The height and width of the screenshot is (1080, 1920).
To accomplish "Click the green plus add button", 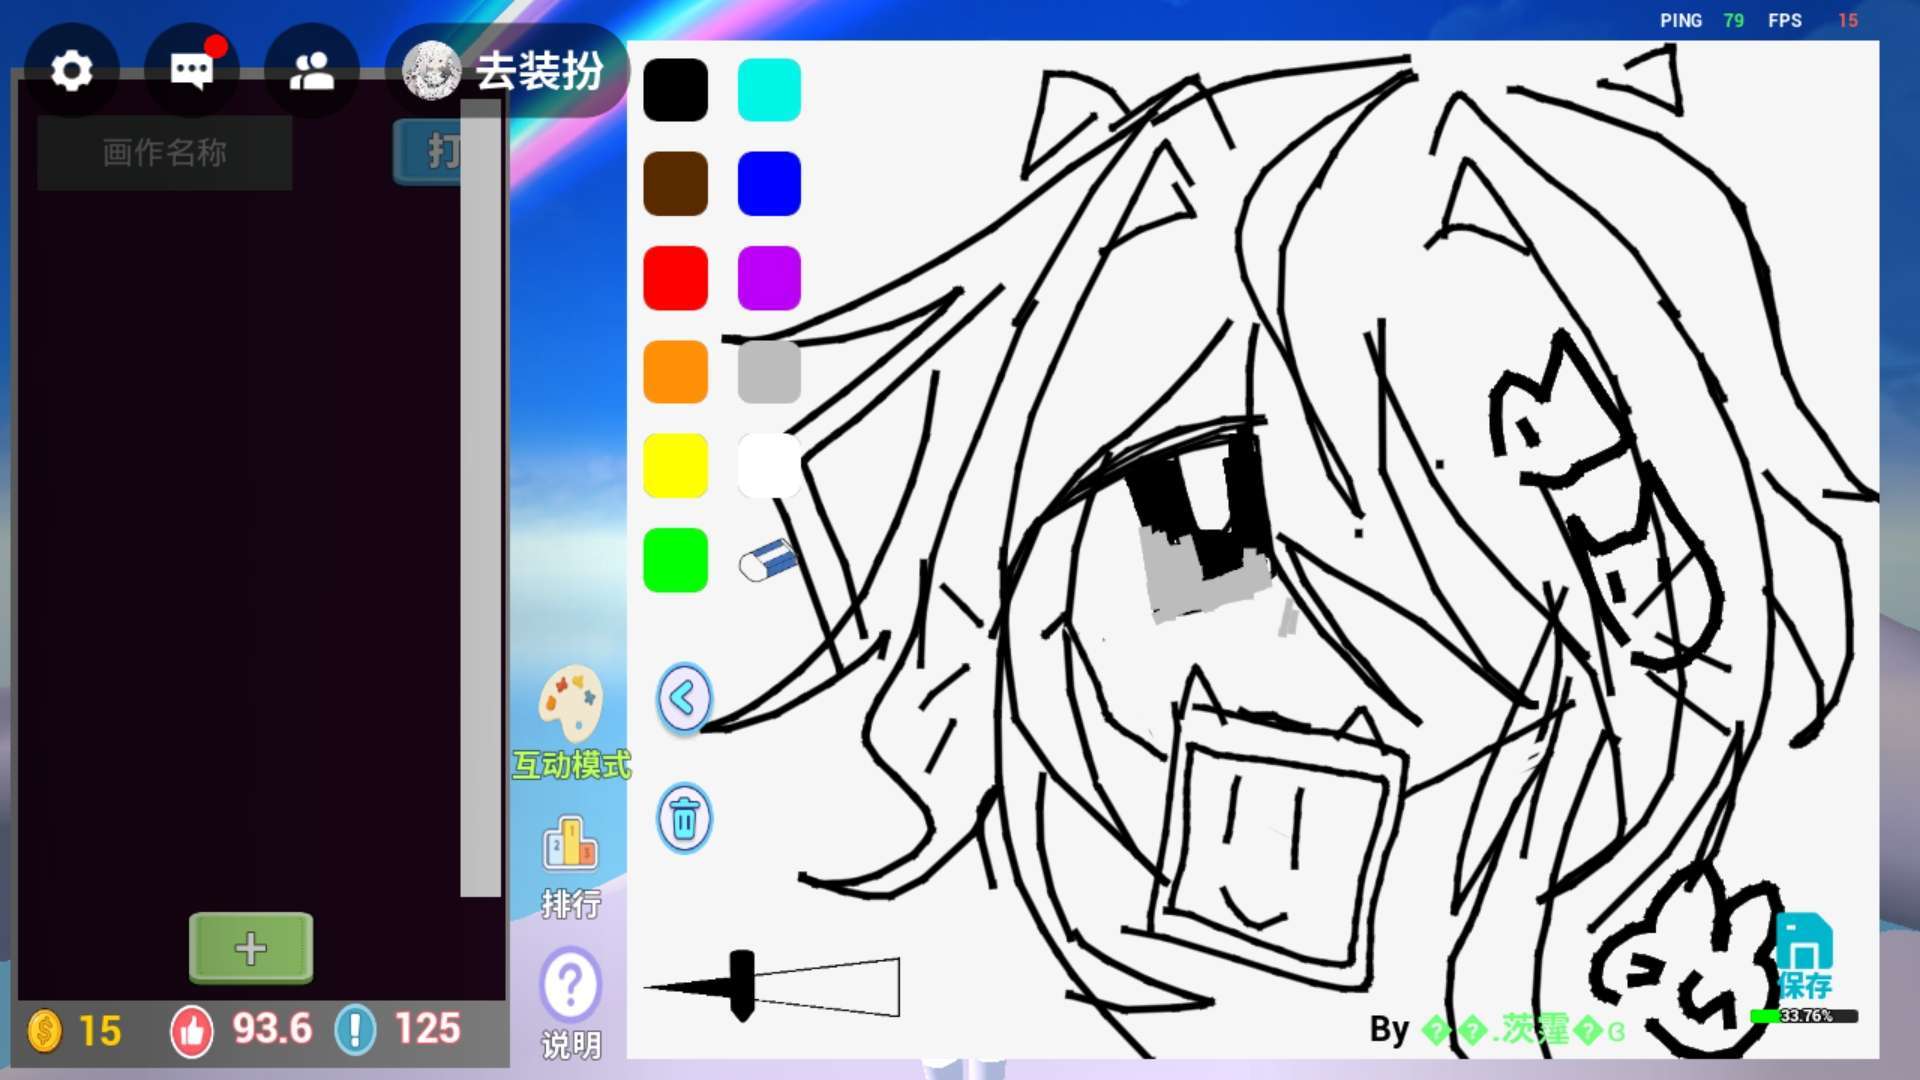I will point(251,947).
